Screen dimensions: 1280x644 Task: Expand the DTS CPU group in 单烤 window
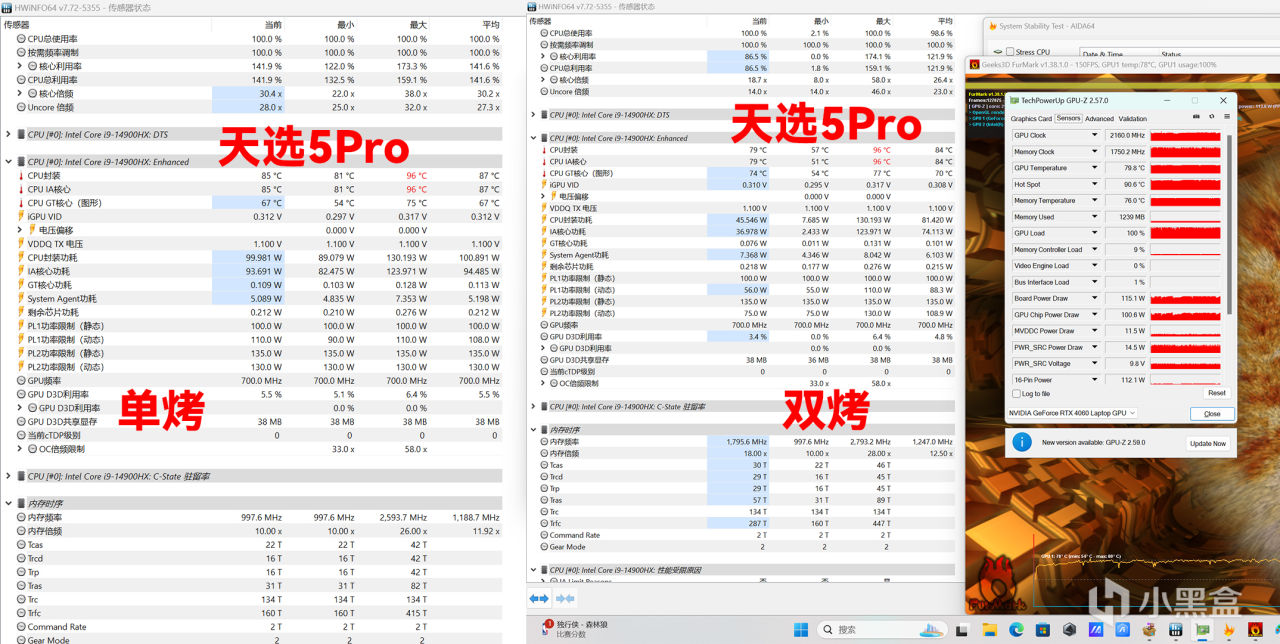(x=9, y=134)
